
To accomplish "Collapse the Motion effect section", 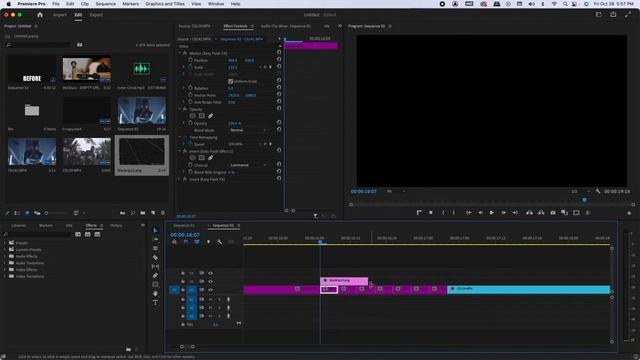I will point(180,53).
